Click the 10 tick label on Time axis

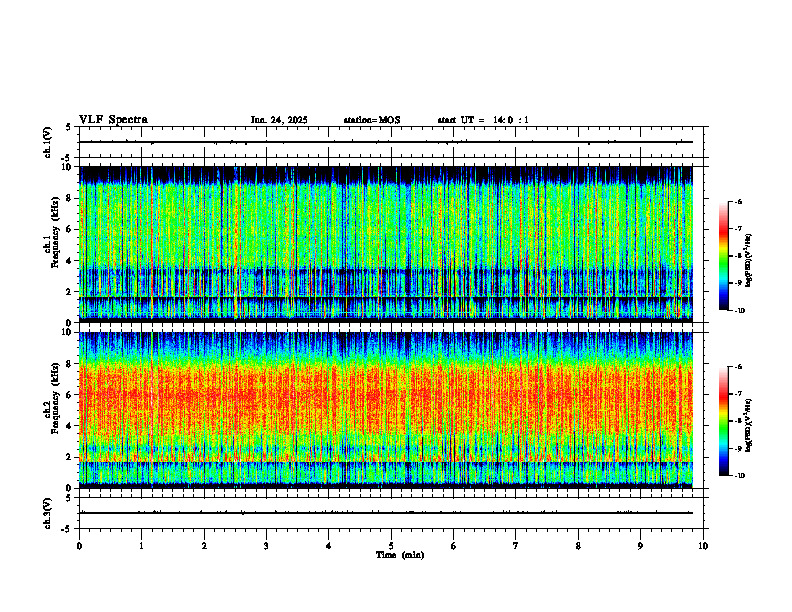(703, 546)
